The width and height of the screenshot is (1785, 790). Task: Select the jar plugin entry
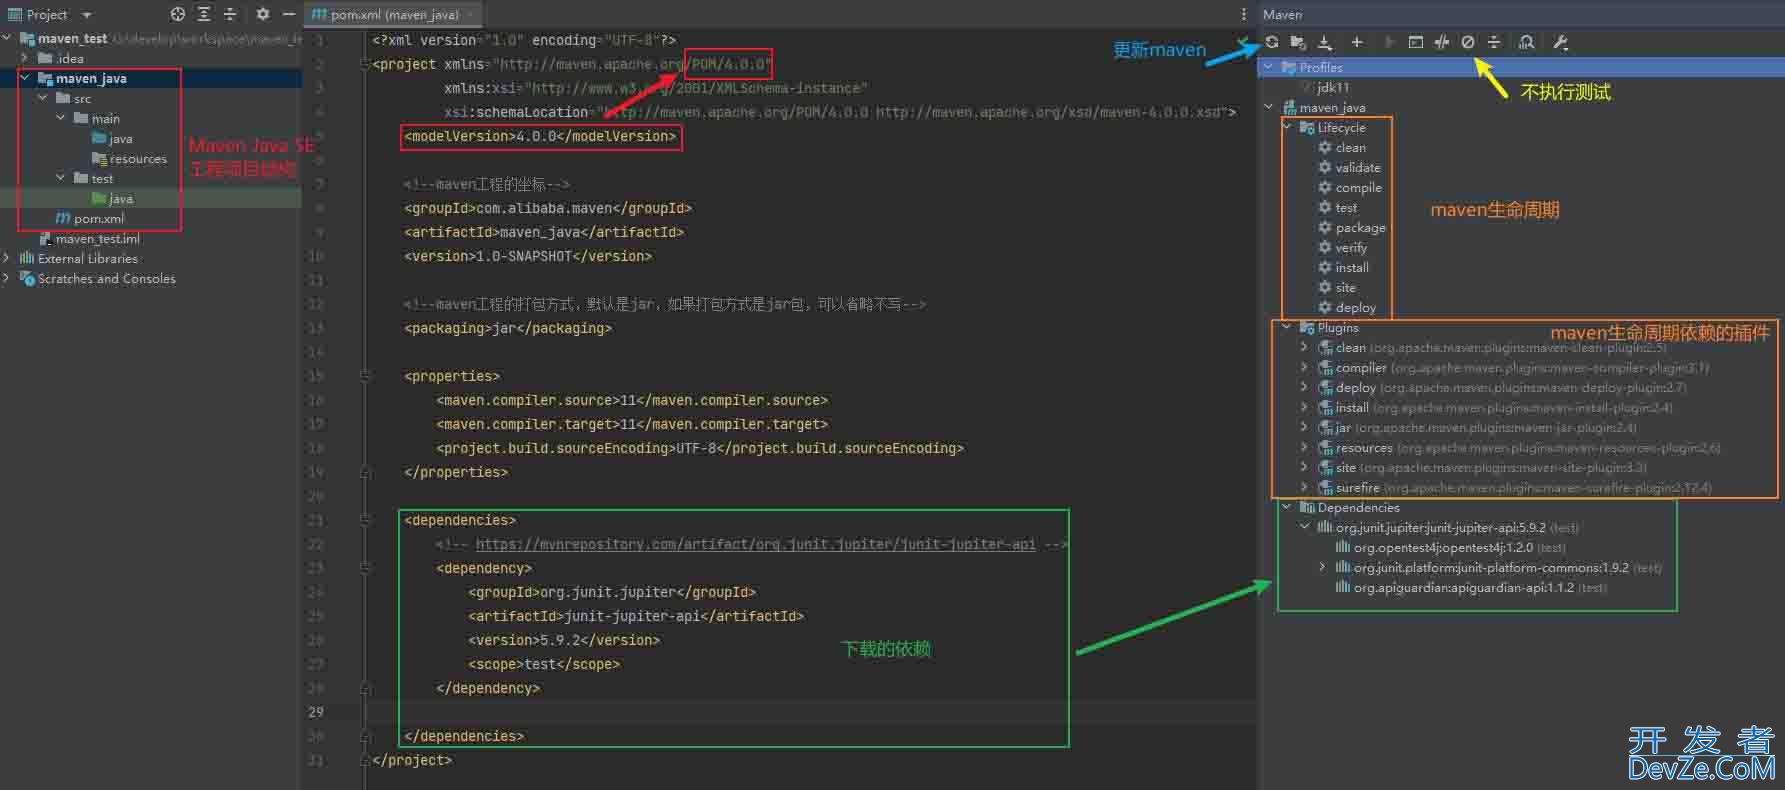(x=1477, y=427)
